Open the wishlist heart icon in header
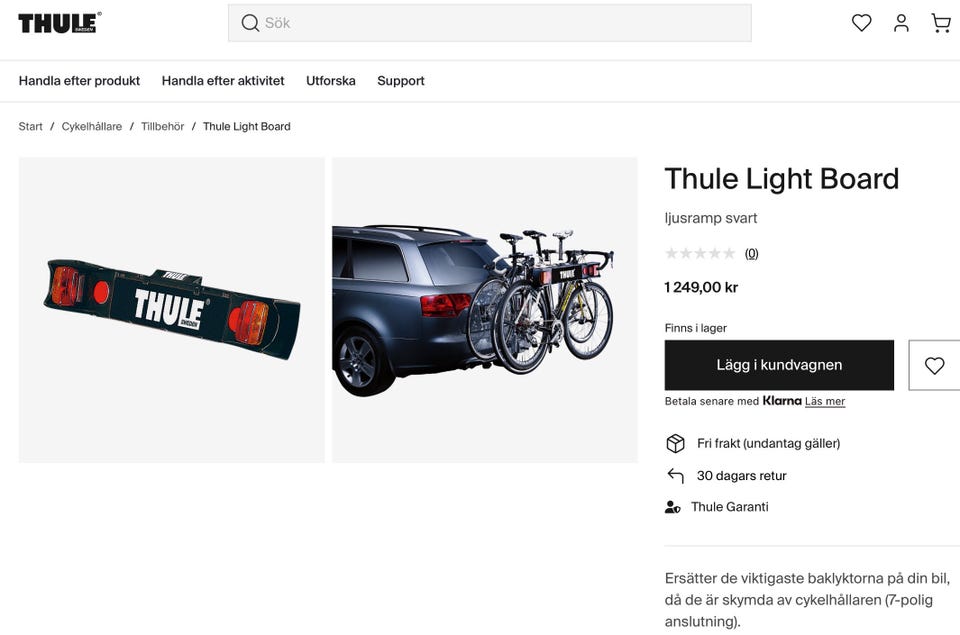Screen dimensions: 960x635 click(x=861, y=23)
